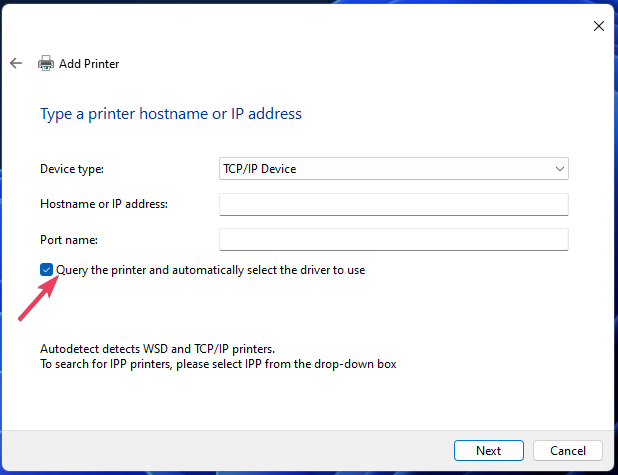
Task: Click 'Autodetect detects WSD and TCP/IP printers.' text
Action: 157,349
